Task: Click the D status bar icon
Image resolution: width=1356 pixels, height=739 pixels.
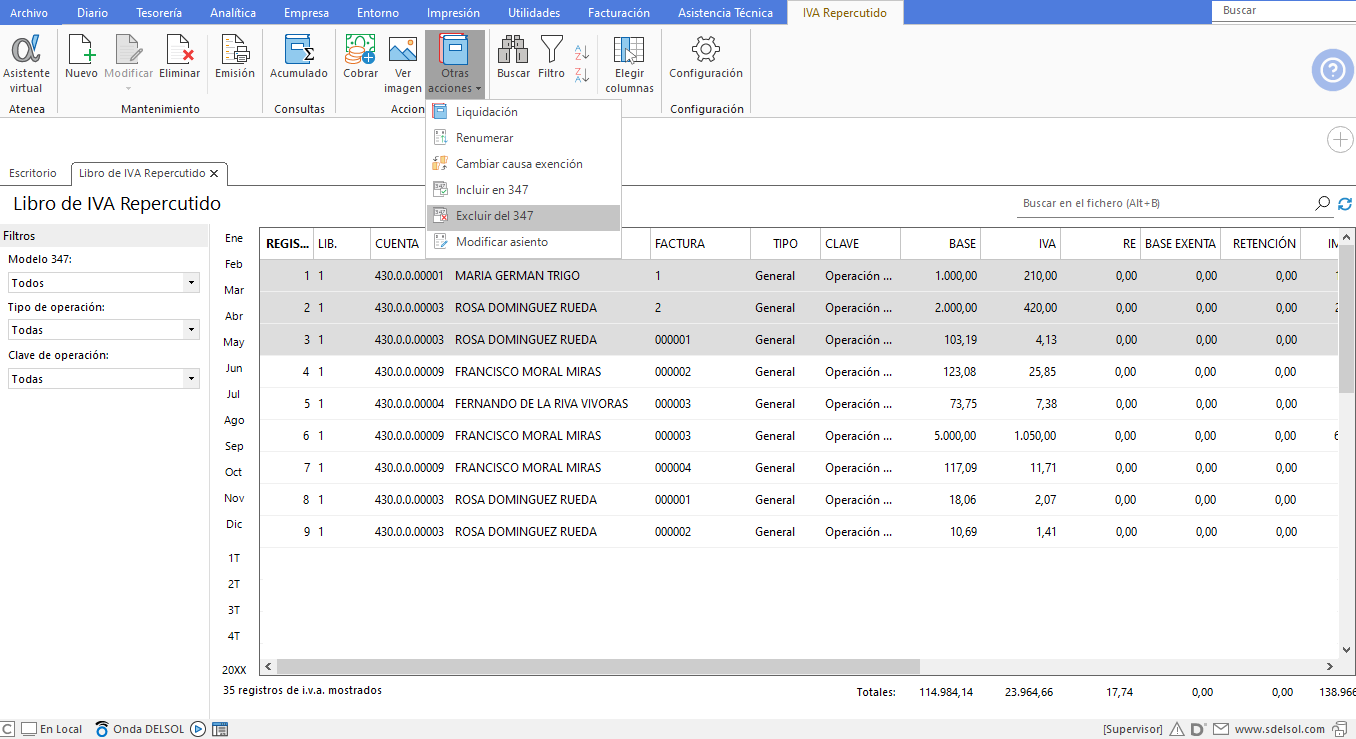Action: (x=1198, y=729)
